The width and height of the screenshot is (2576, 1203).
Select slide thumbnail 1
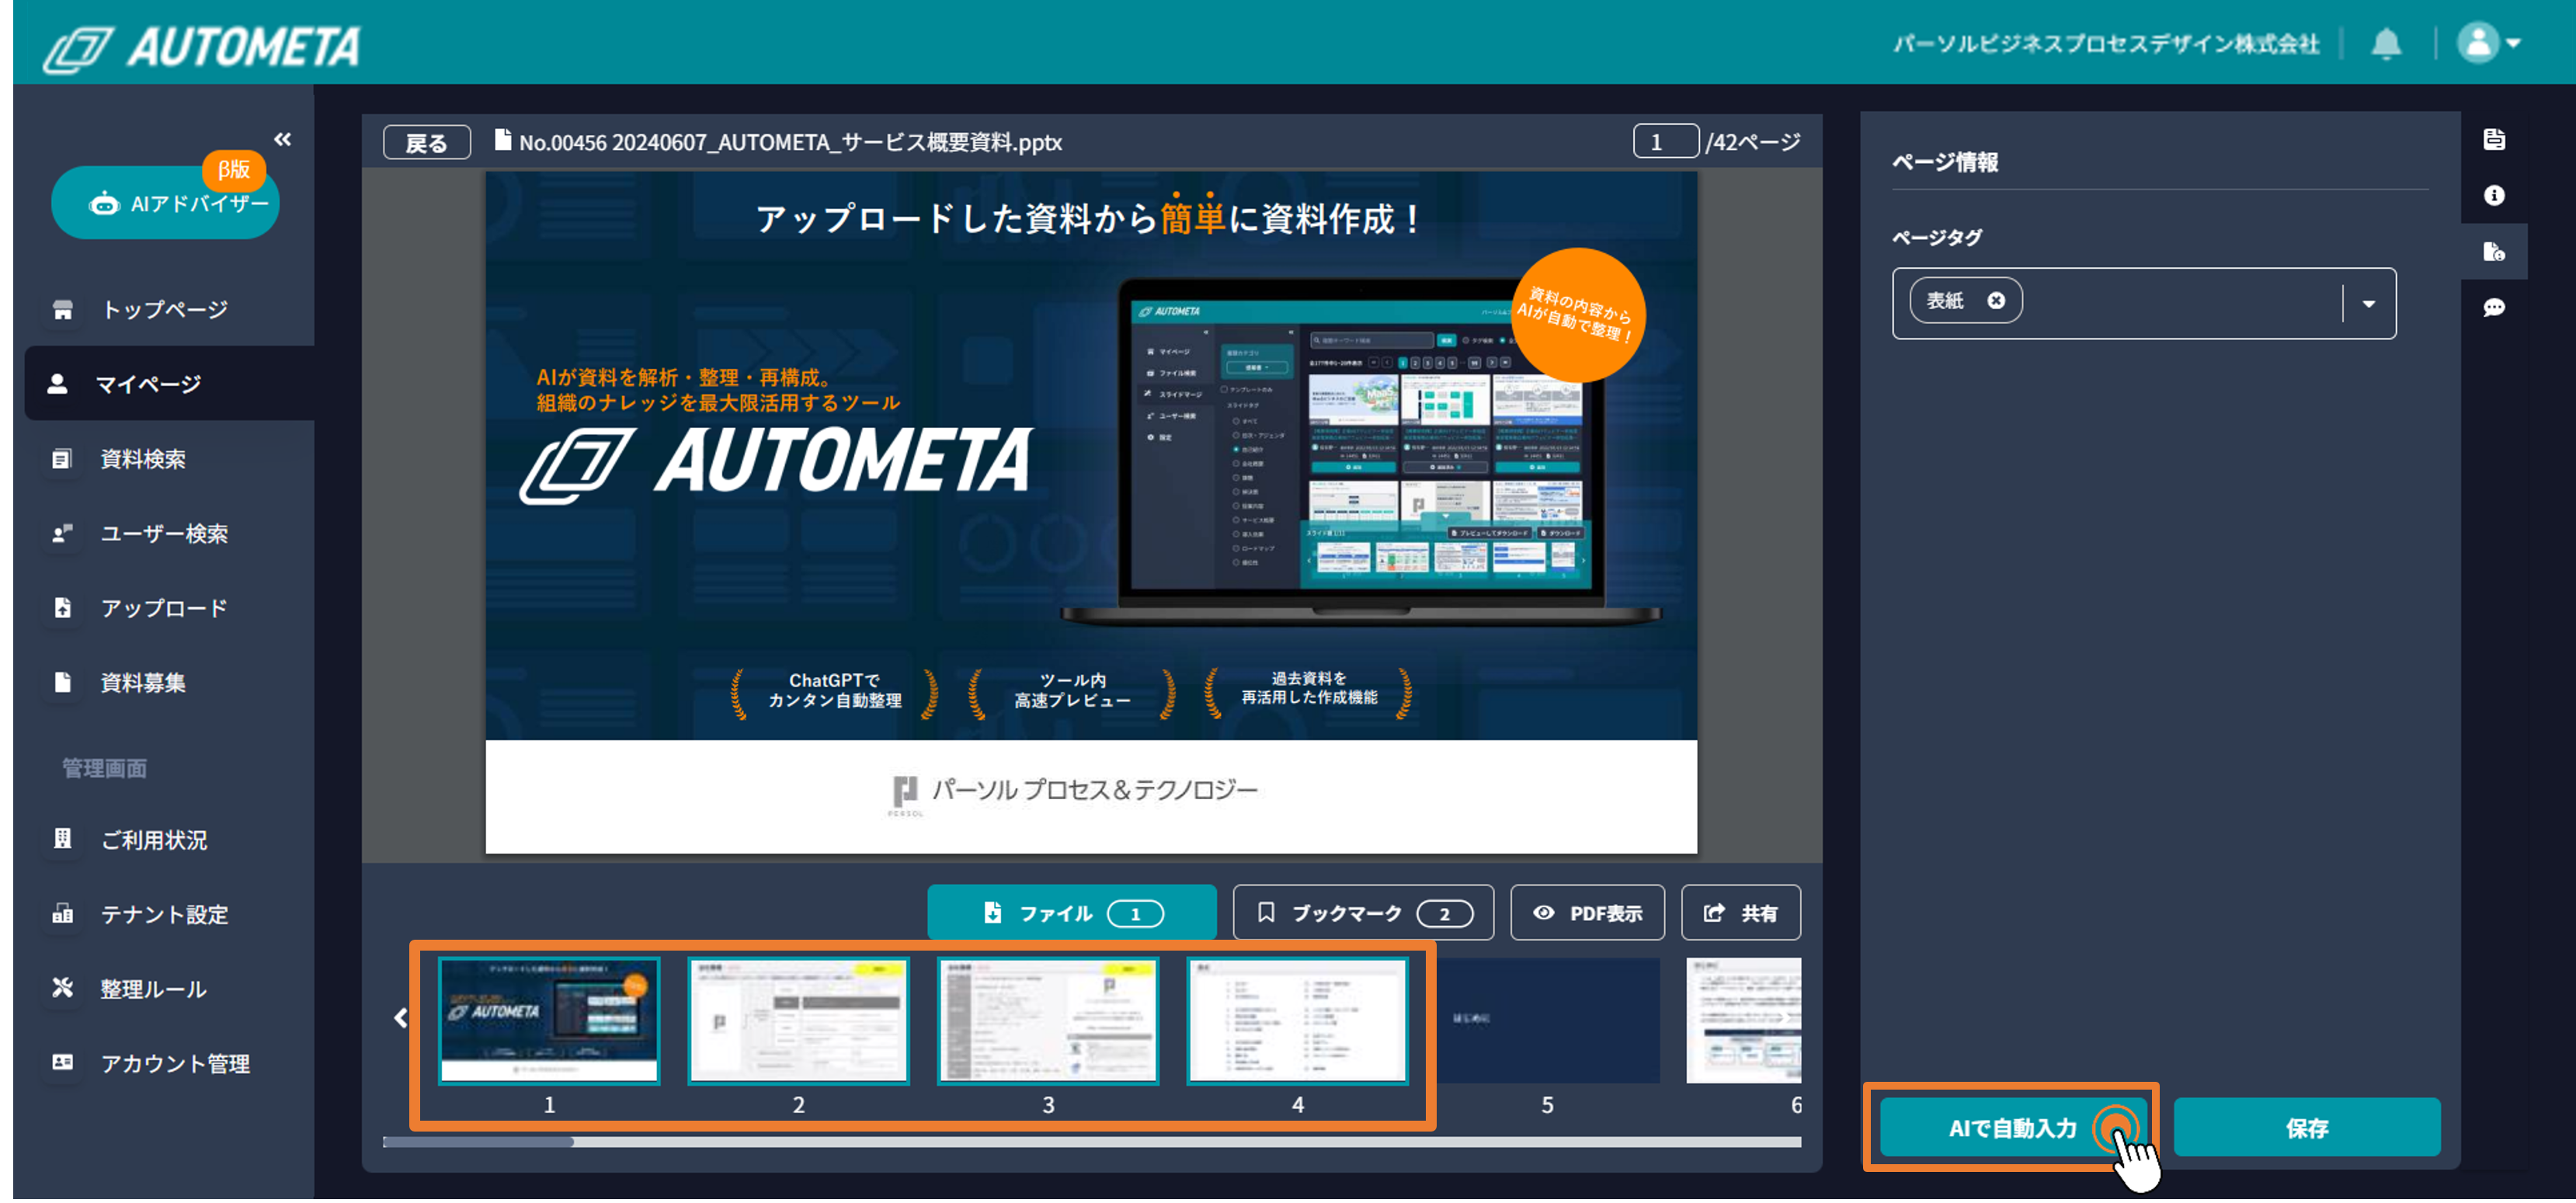point(549,1021)
